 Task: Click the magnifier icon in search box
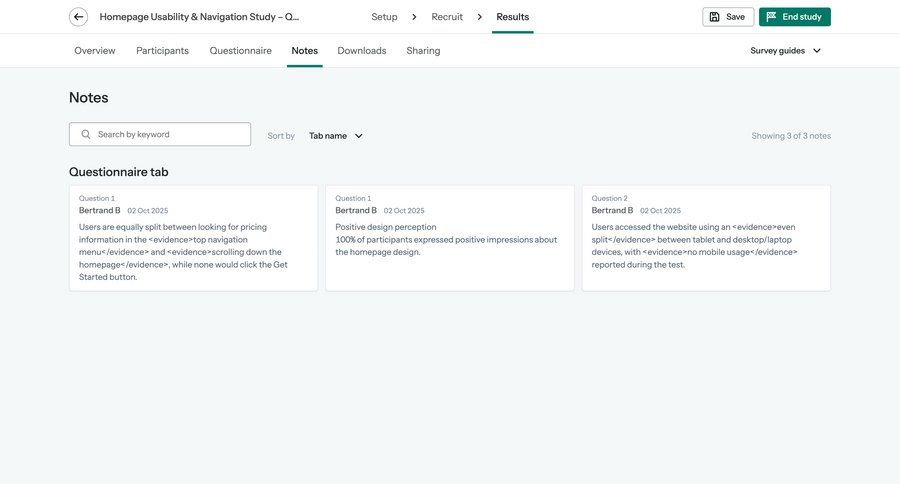point(86,134)
